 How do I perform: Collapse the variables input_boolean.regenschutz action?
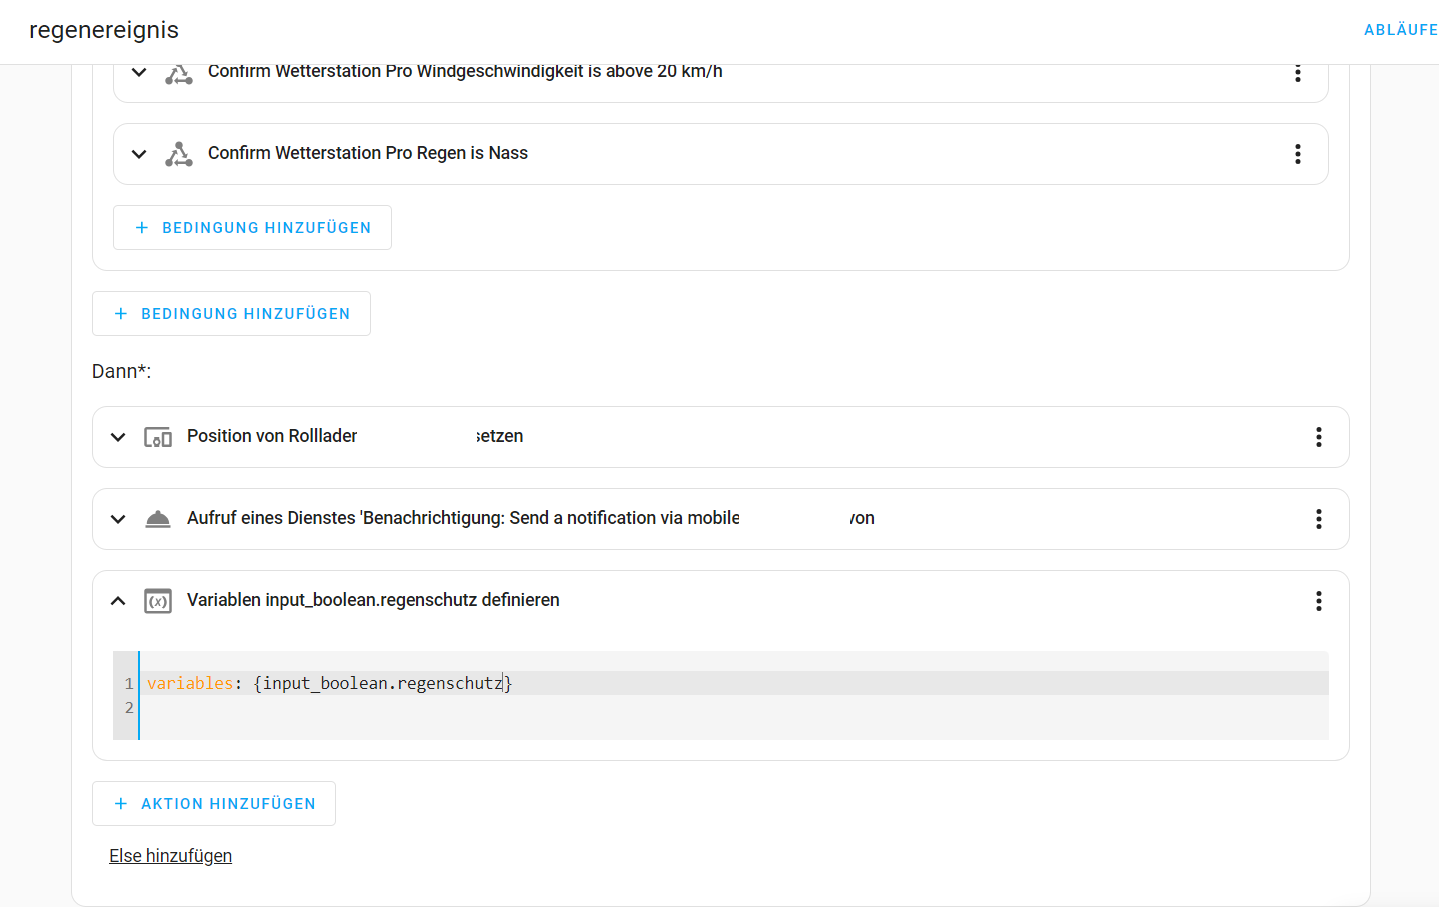117,600
